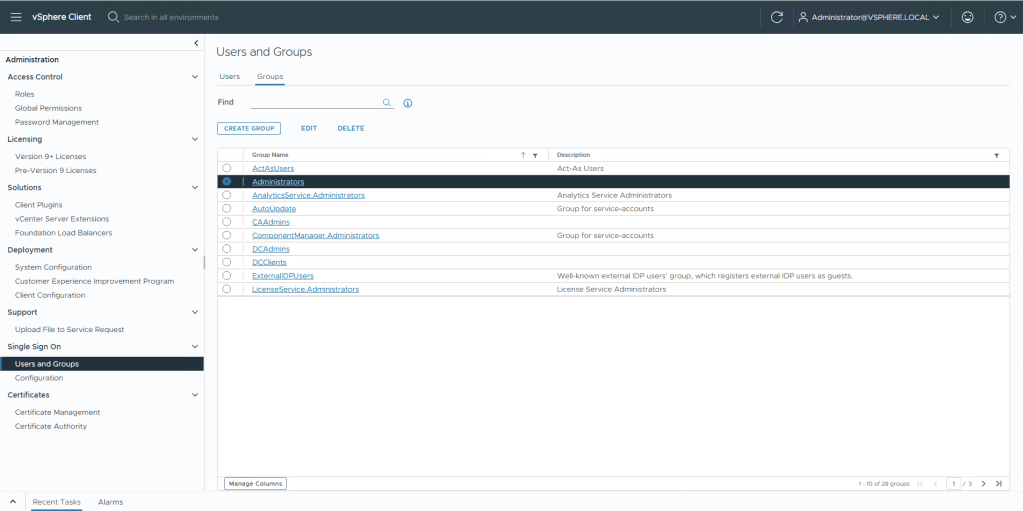
Task: Open the smiley feedback icon
Action: point(967,17)
